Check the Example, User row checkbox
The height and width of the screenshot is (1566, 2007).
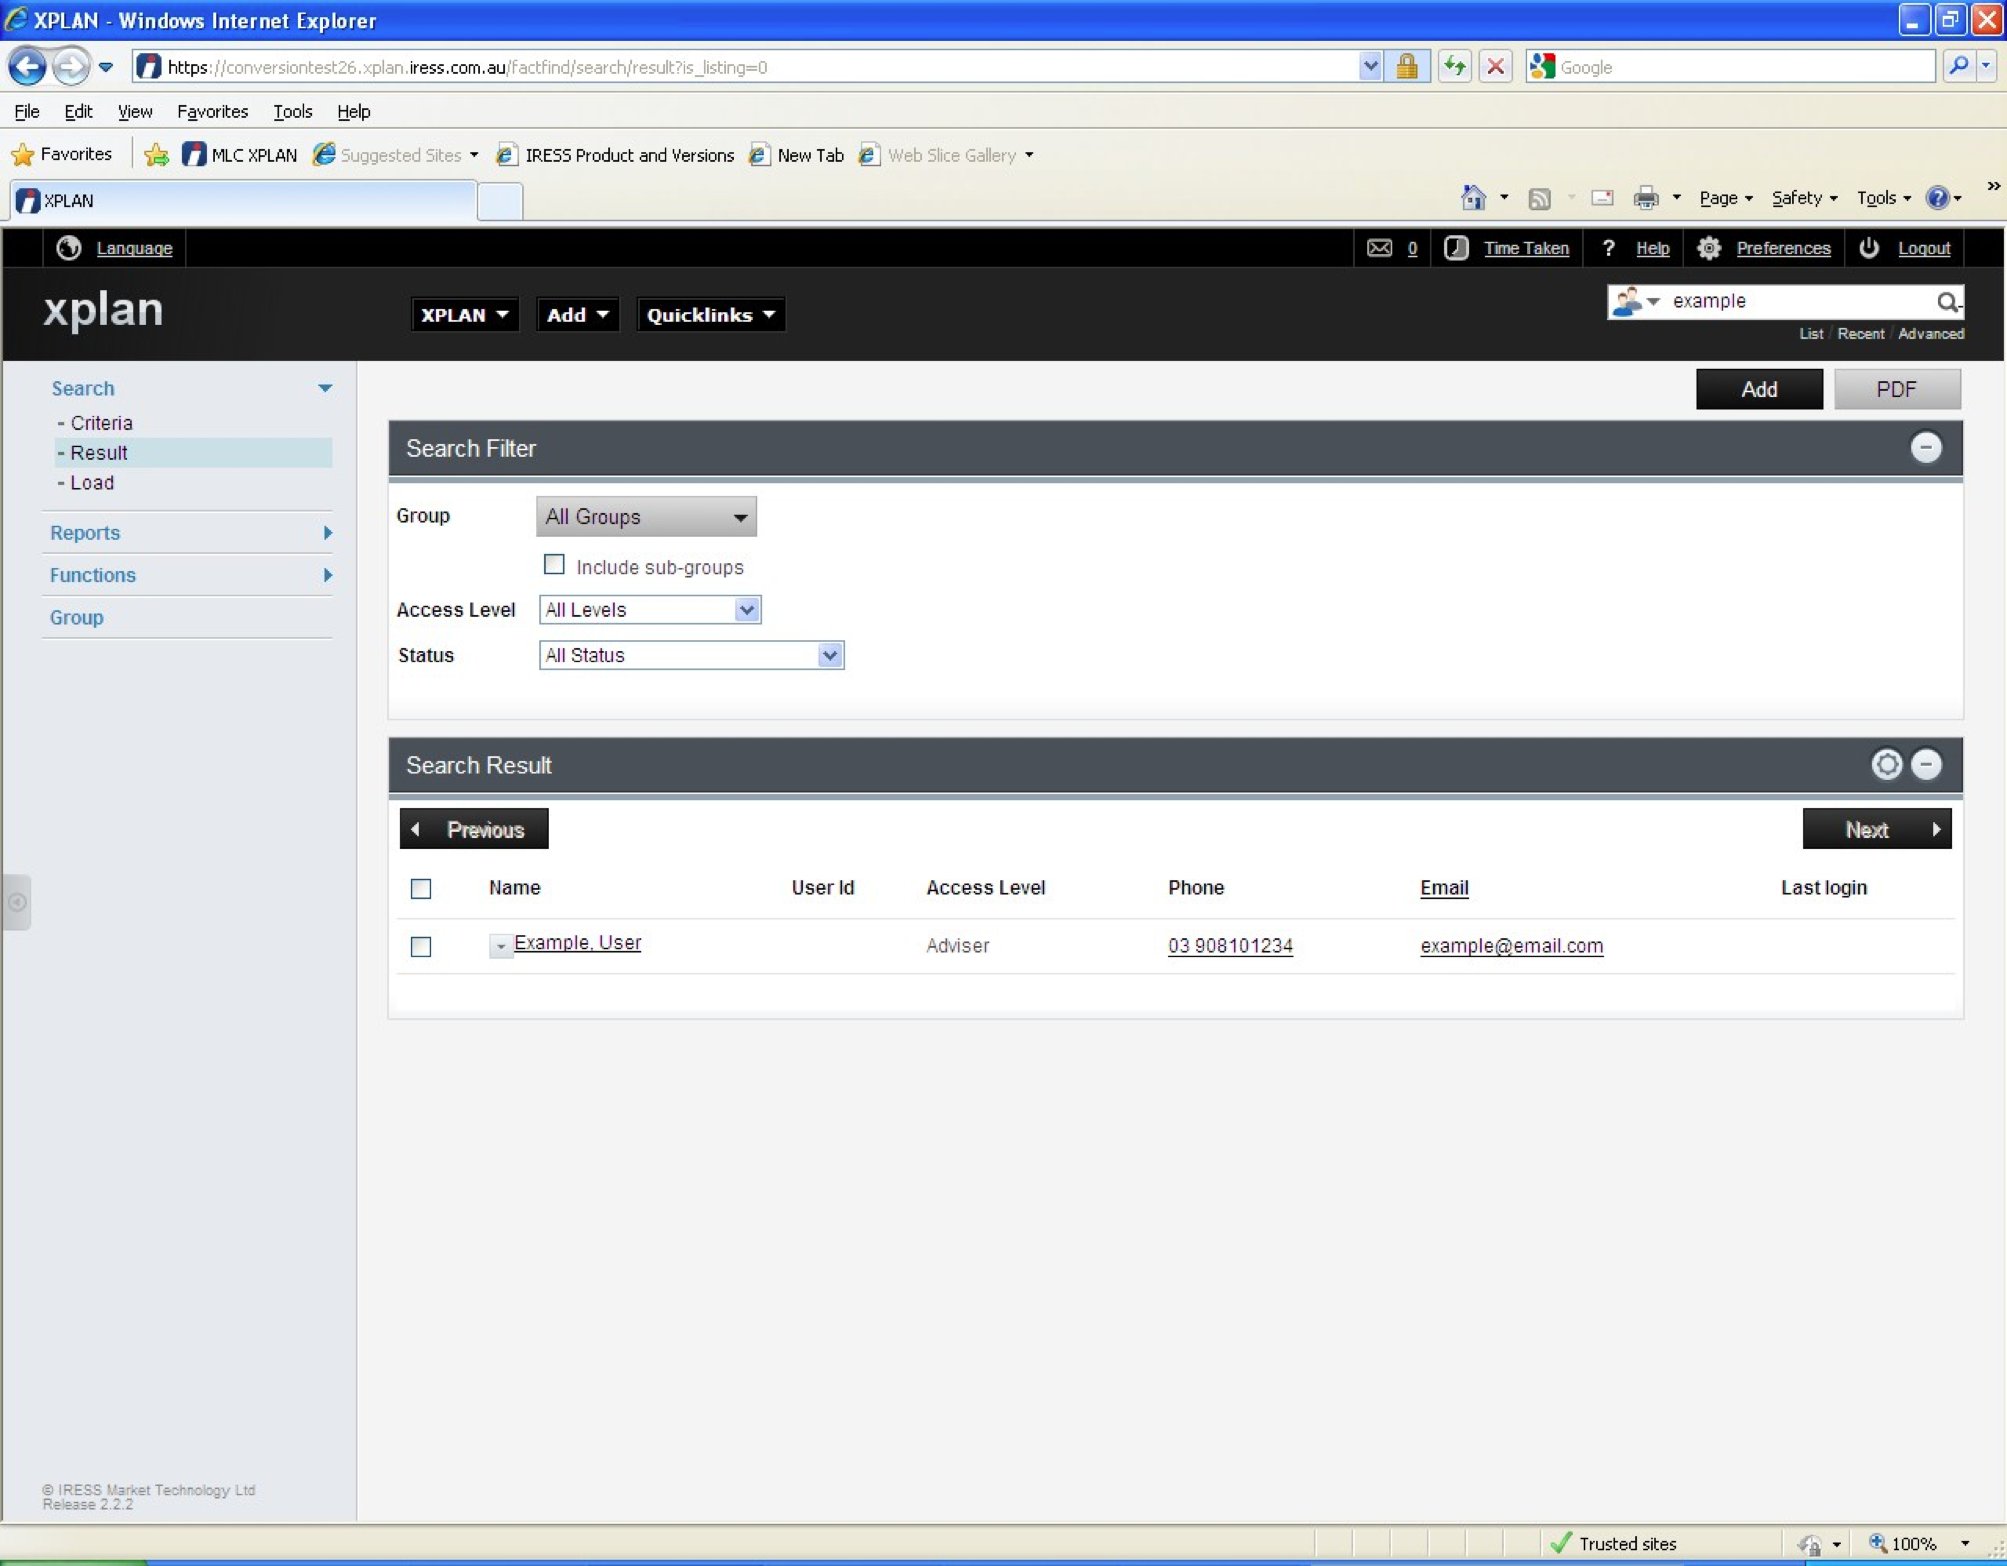pos(421,946)
